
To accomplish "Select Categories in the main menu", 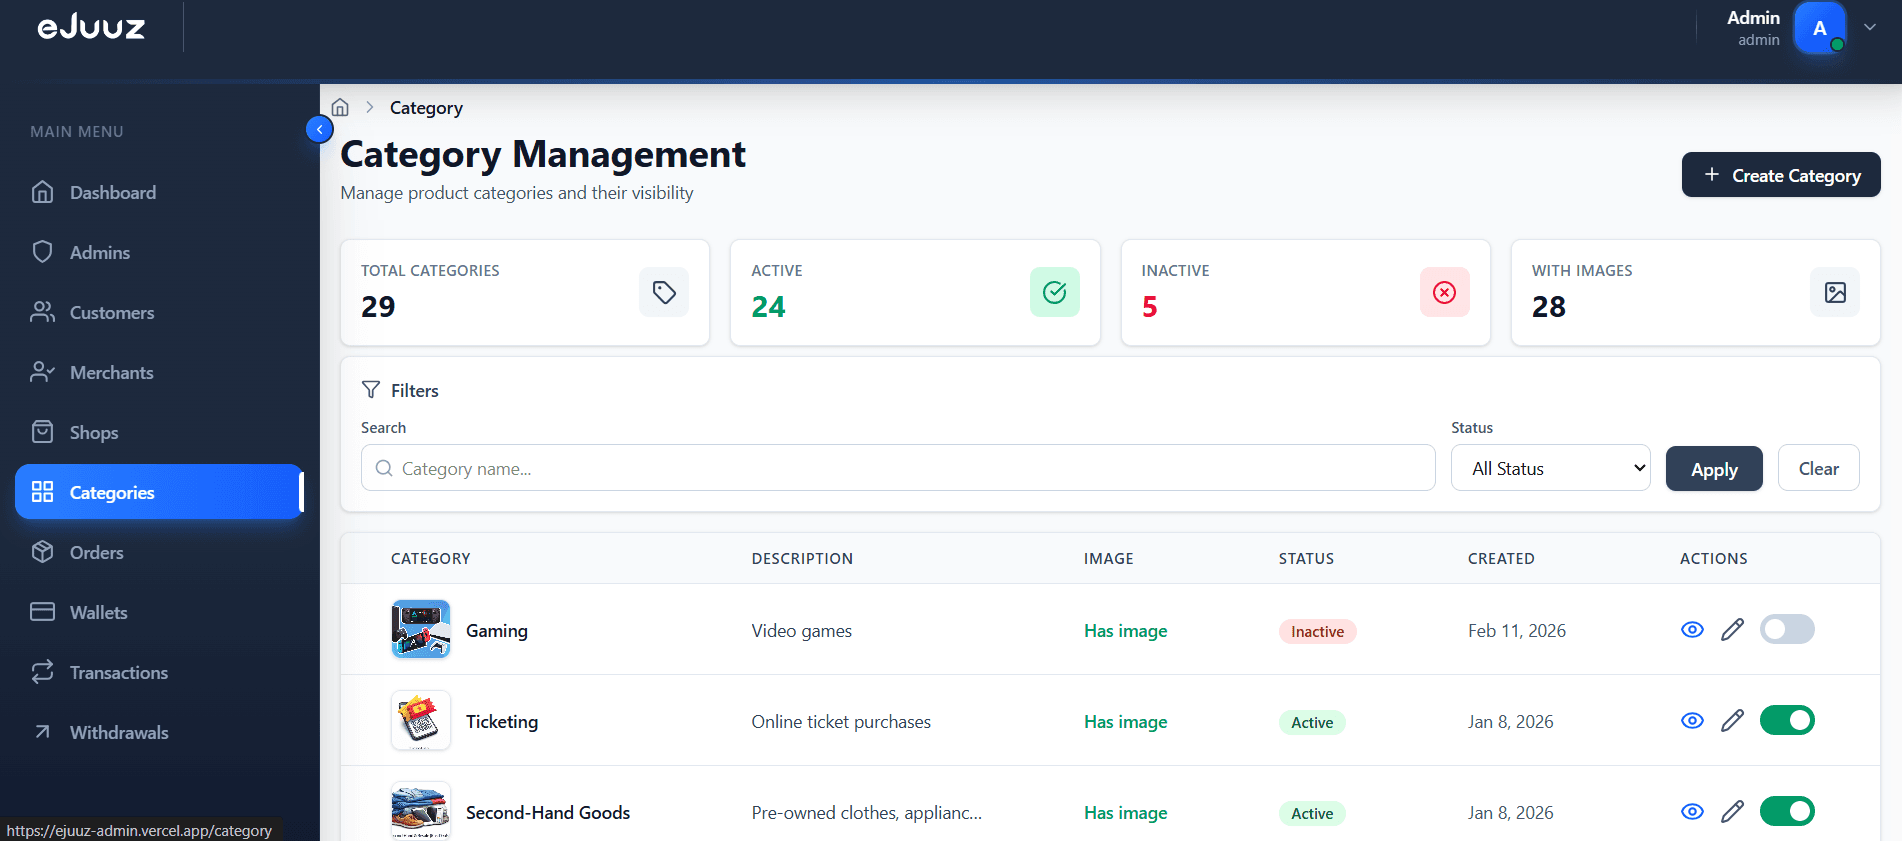I will (x=159, y=492).
